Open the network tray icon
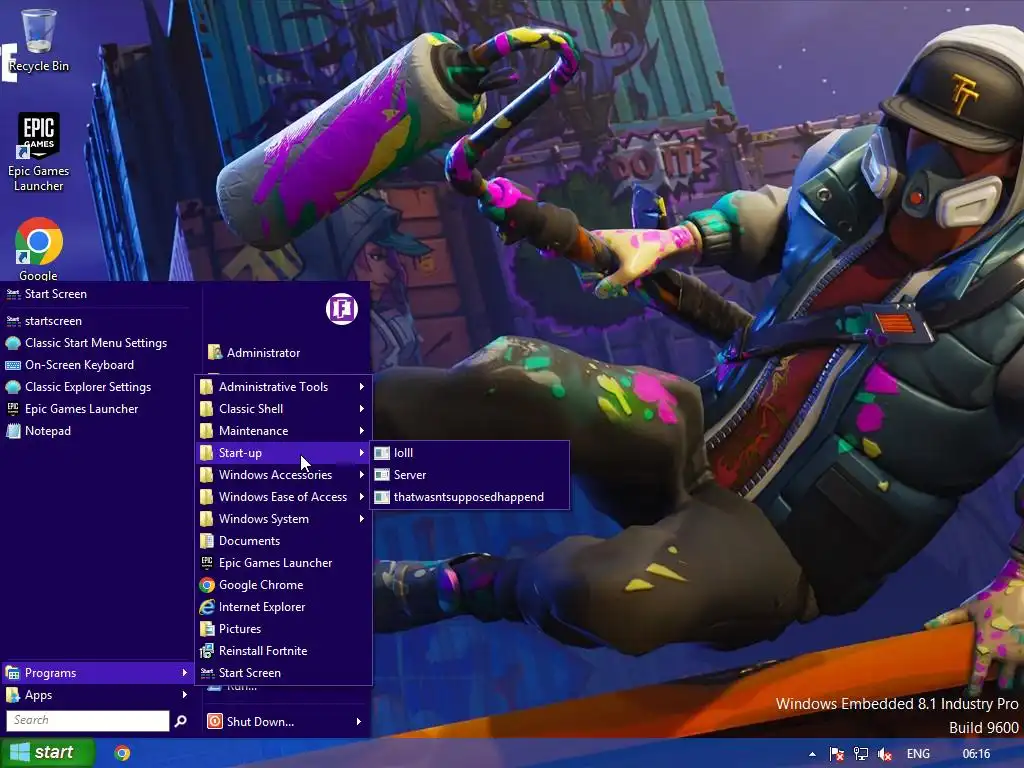1024x768 pixels. click(861, 754)
